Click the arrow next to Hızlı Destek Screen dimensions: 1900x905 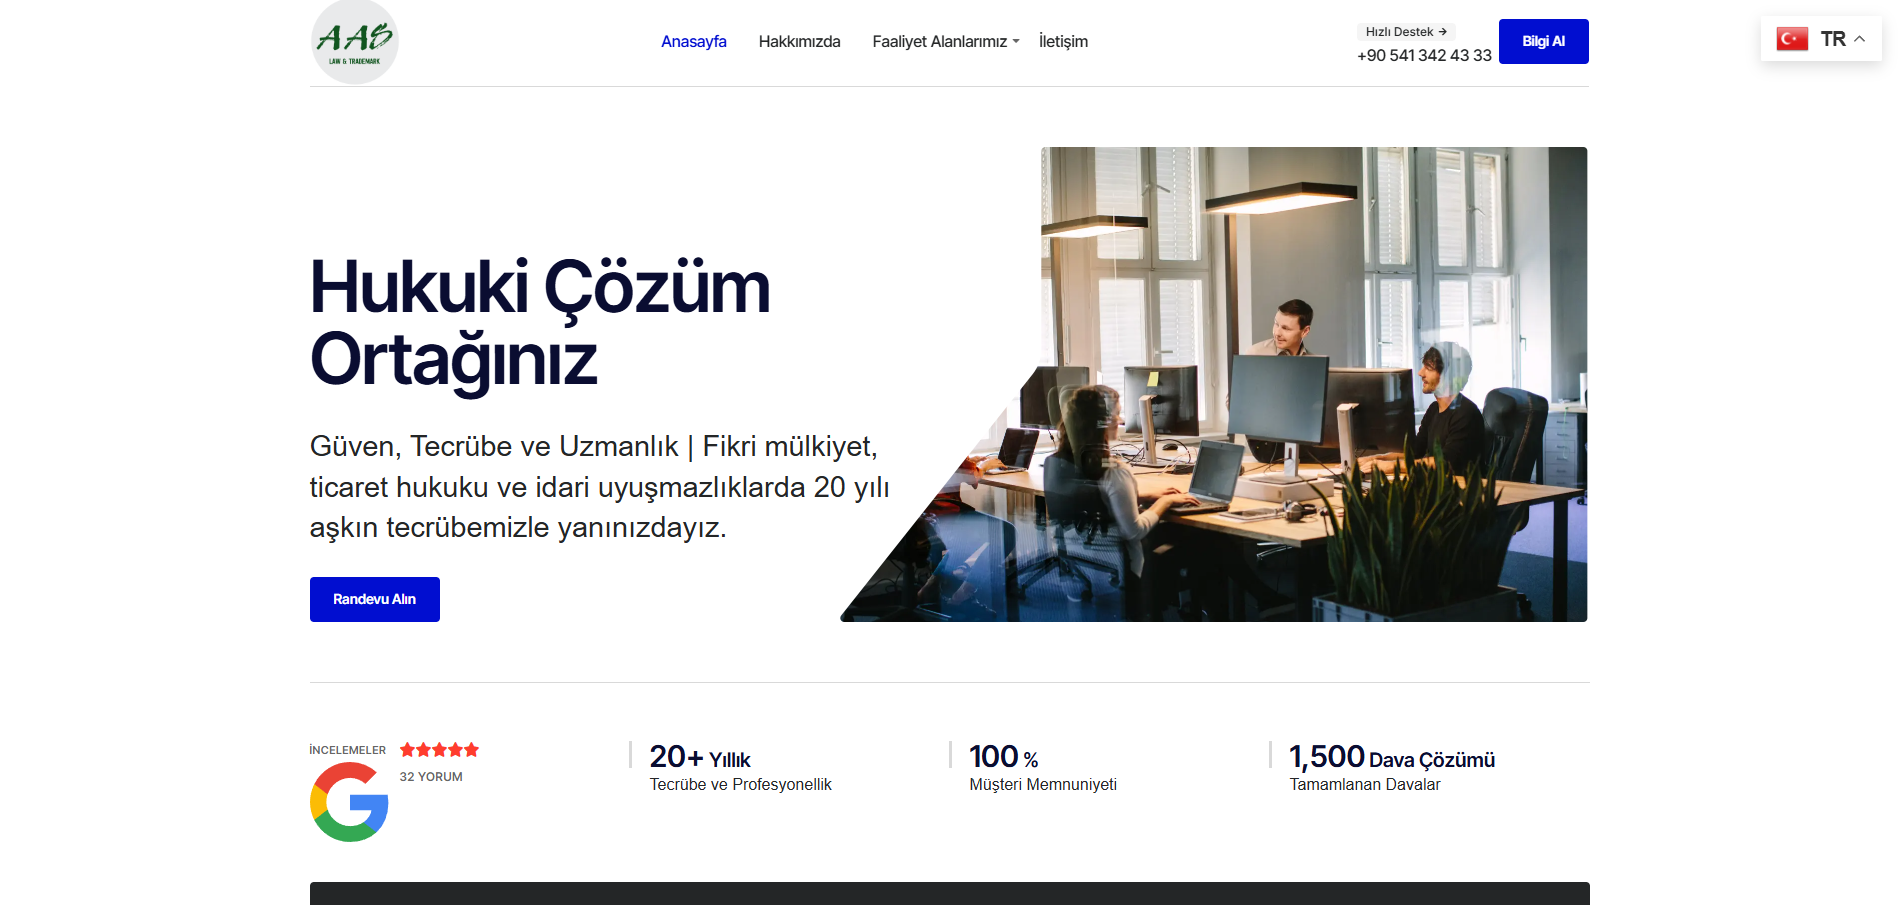tap(1442, 32)
